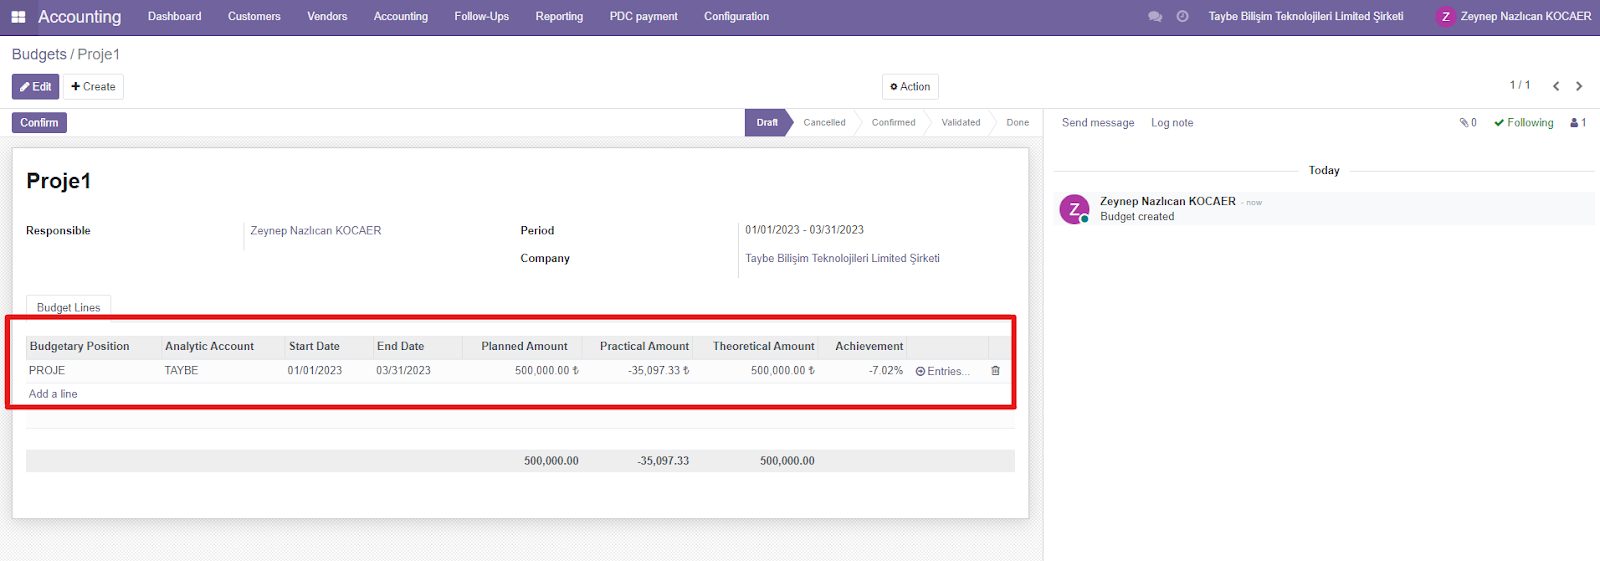Select the Cancelled status stage

pyautogui.click(x=824, y=123)
